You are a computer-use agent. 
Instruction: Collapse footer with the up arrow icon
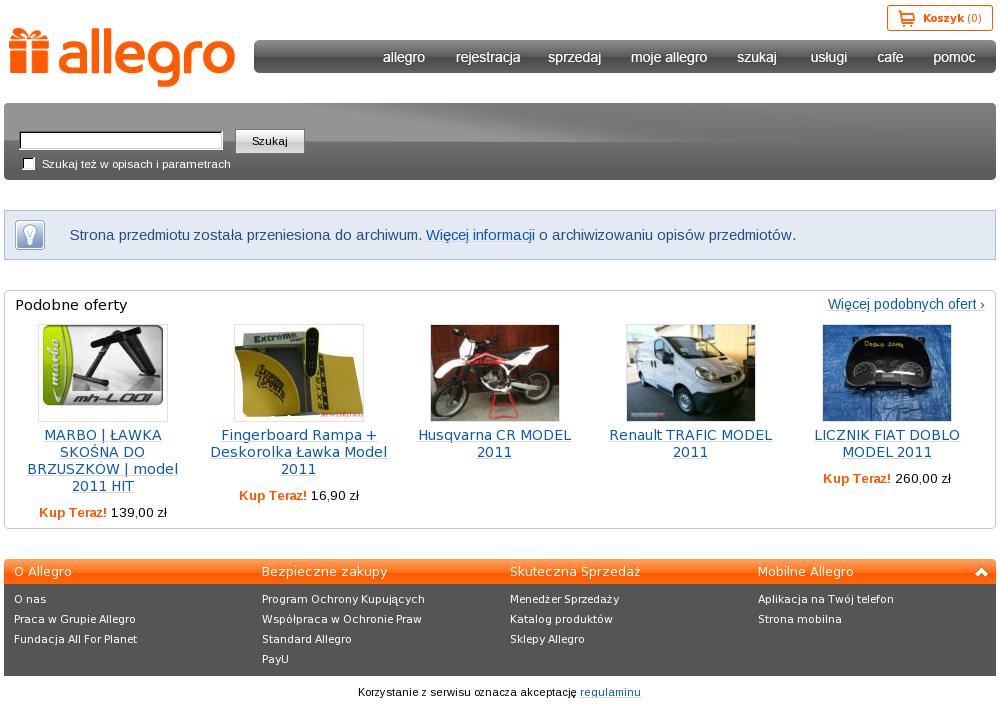[982, 572]
